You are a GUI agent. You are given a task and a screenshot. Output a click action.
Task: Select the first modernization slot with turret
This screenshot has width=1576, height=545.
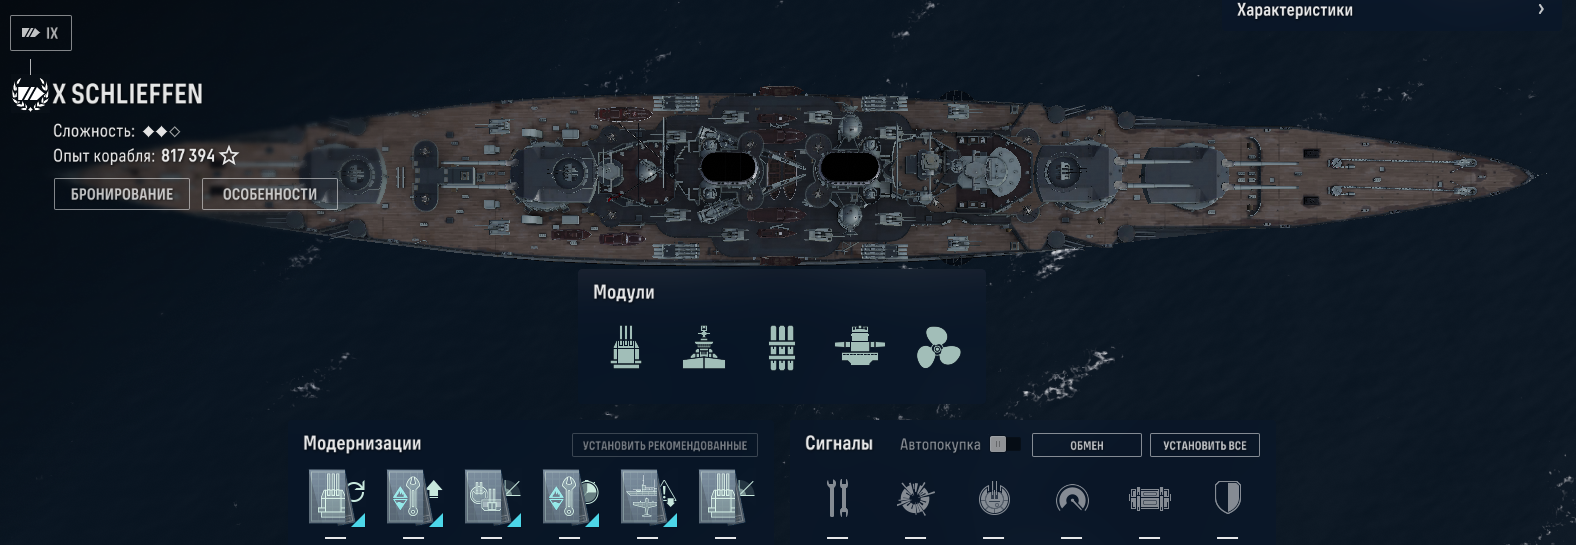coord(337,497)
